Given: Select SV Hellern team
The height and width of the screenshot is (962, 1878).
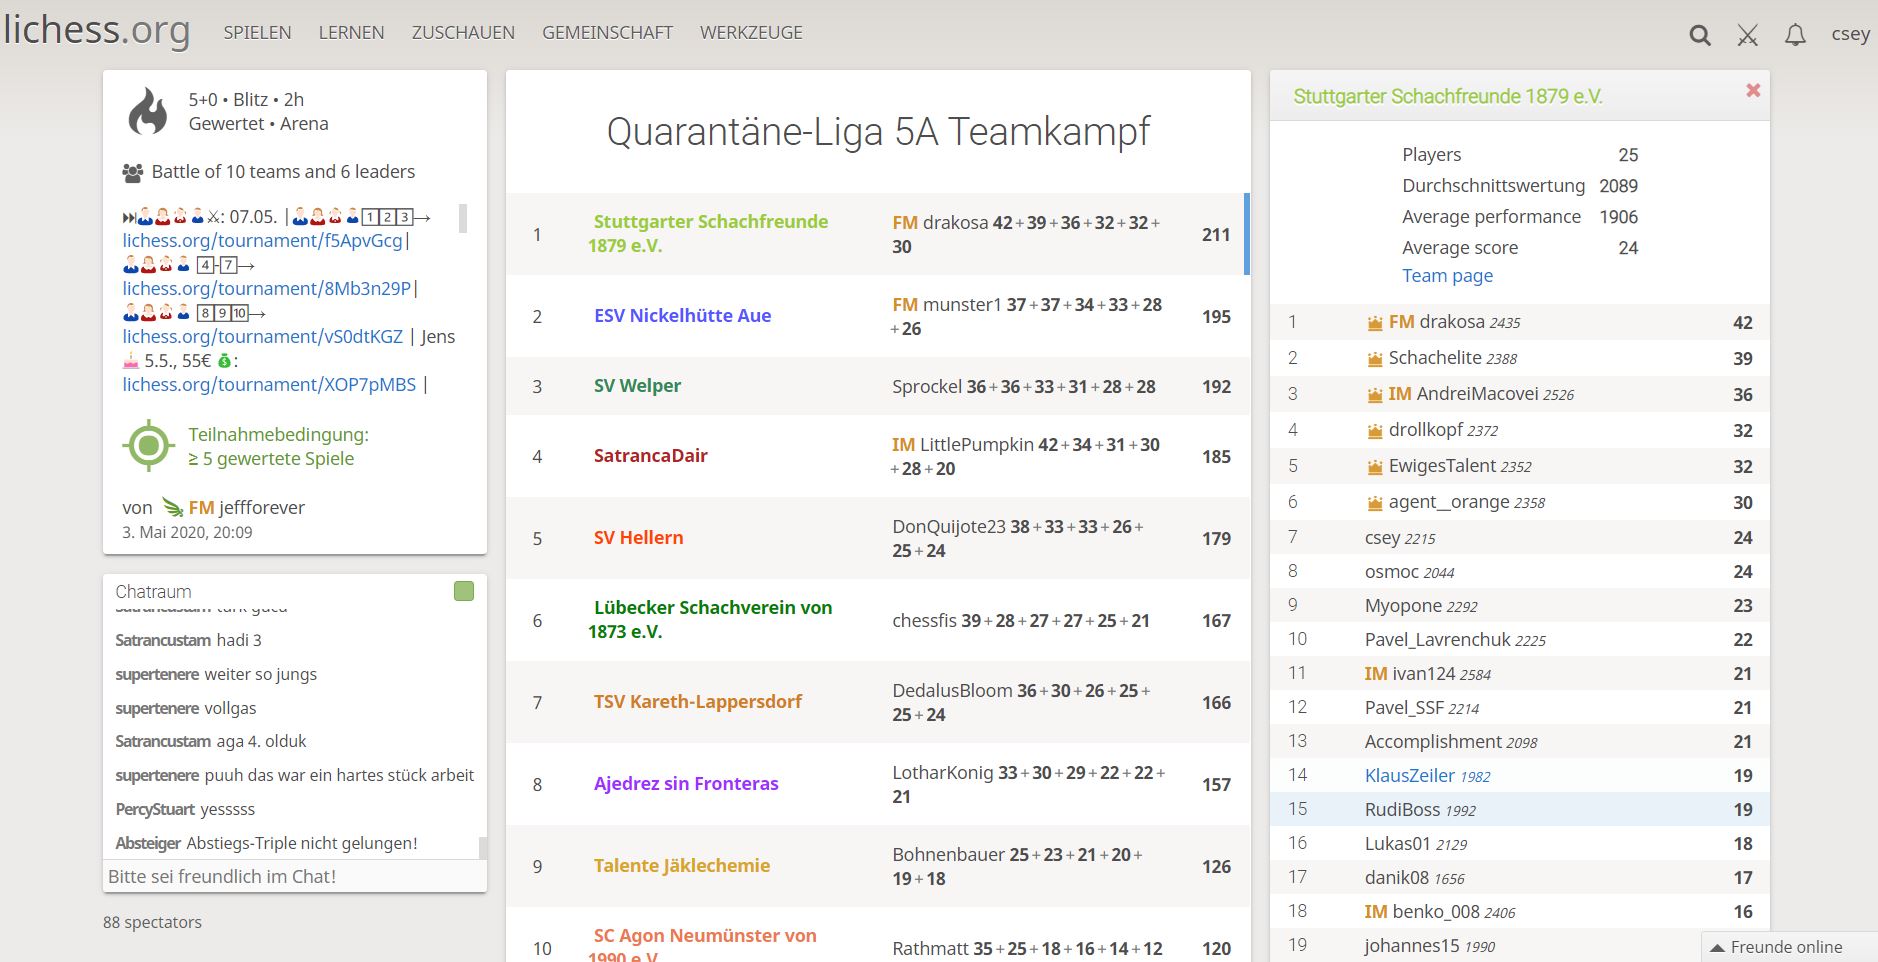Looking at the screenshot, I should click(x=638, y=537).
